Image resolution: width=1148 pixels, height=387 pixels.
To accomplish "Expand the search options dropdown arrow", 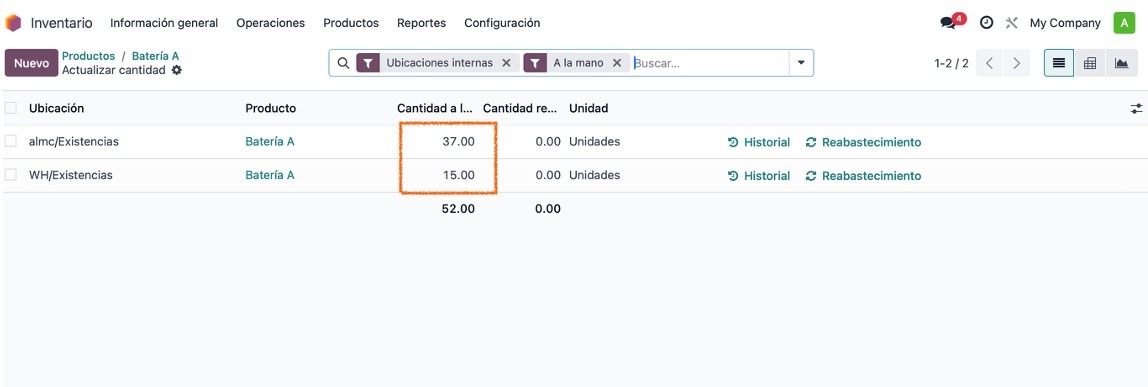I will tap(801, 63).
